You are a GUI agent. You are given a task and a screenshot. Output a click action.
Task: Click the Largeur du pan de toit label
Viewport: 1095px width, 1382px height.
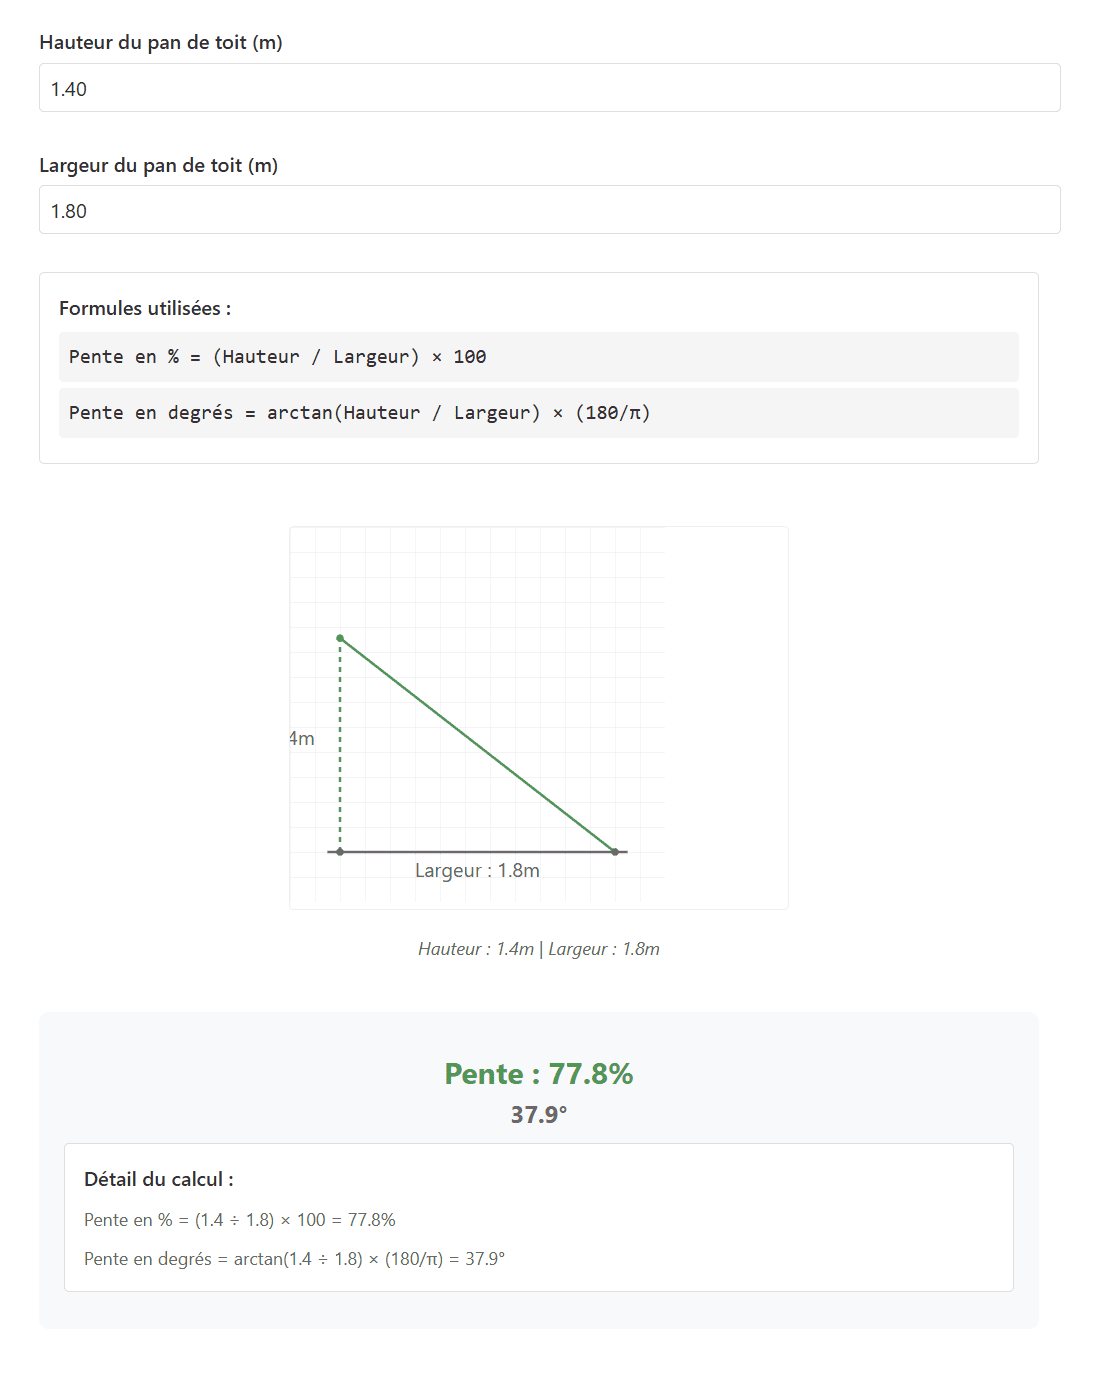[x=158, y=165]
